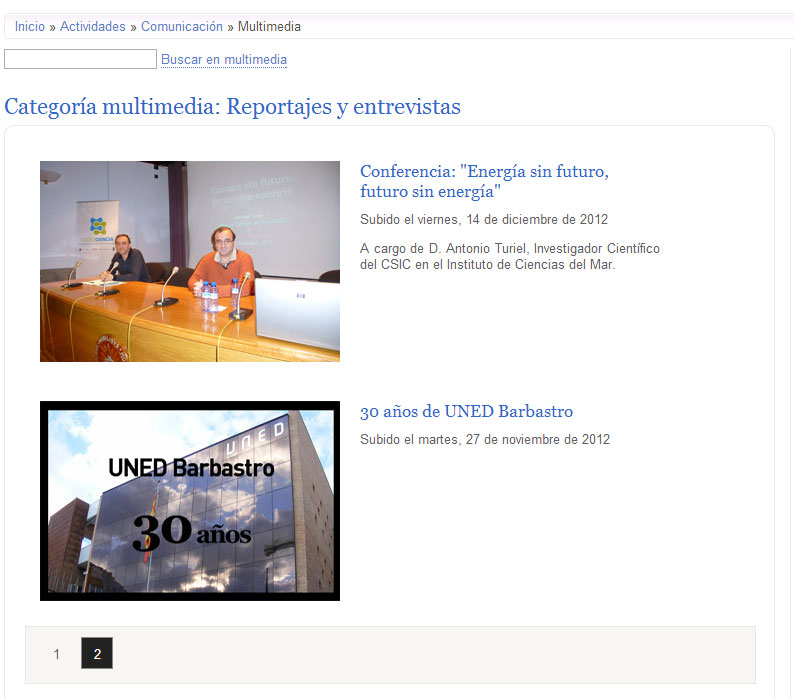The height and width of the screenshot is (699, 794).
Task: Navigate to the Comunicación breadcrumb link
Action: pyautogui.click(x=182, y=26)
